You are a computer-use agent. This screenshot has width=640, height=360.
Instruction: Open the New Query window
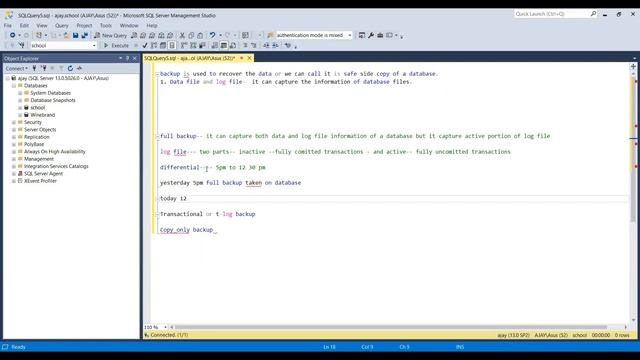click(x=111, y=36)
